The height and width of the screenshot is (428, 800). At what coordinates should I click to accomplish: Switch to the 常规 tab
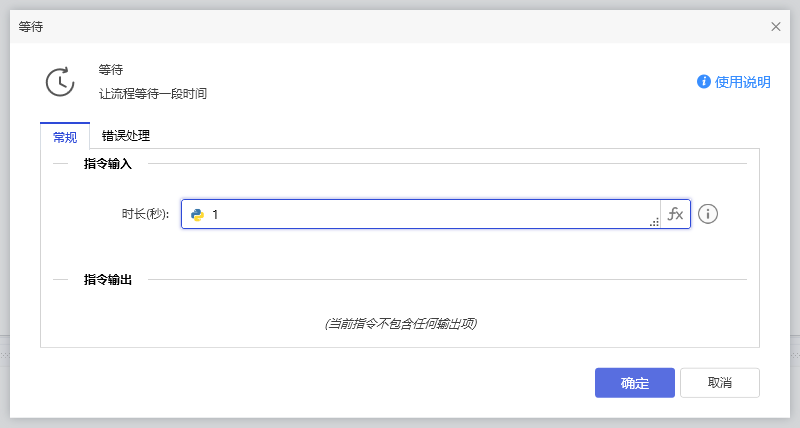[65, 136]
